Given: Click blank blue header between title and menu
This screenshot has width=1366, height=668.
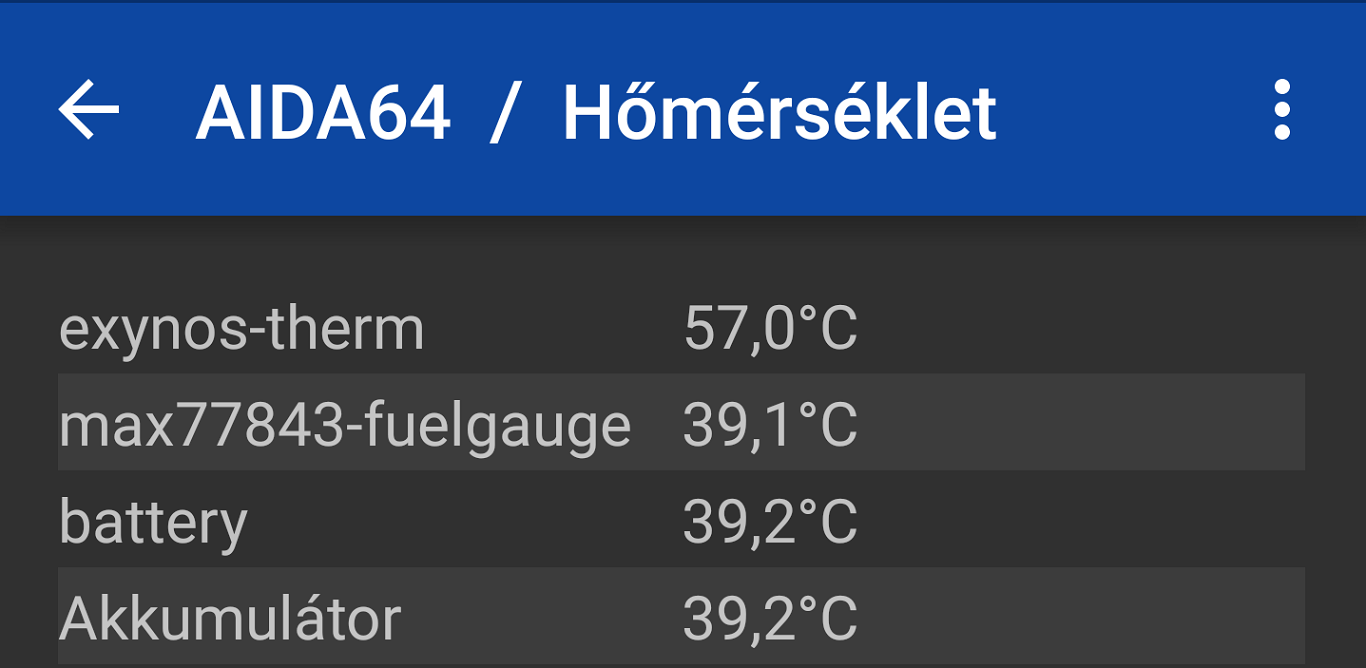Looking at the screenshot, I should click(x=1130, y=110).
